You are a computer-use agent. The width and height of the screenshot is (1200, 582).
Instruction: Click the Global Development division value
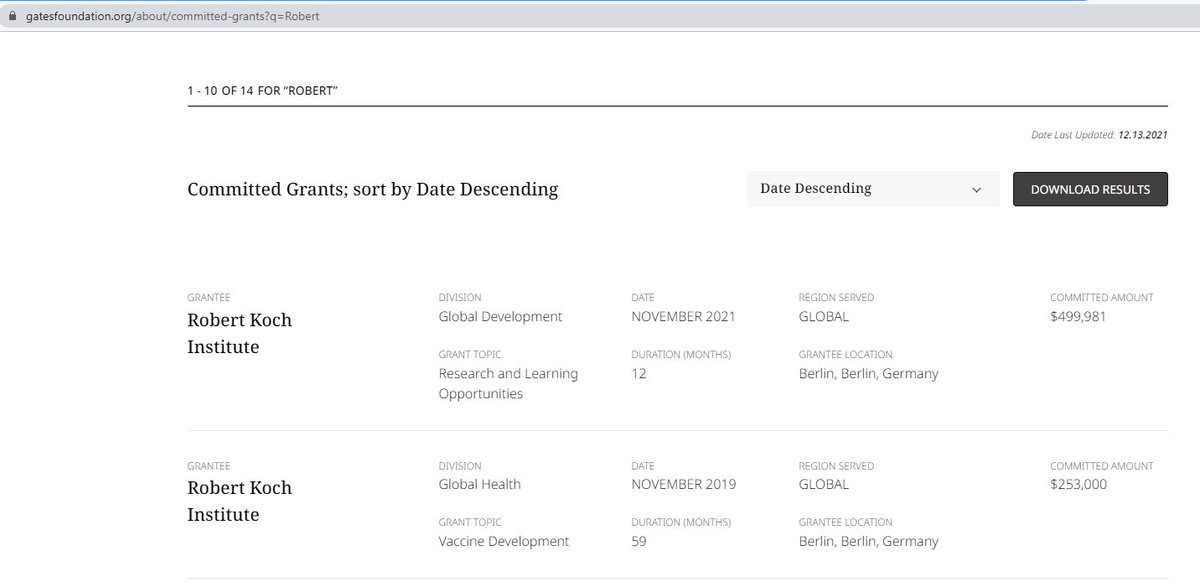tap(500, 317)
